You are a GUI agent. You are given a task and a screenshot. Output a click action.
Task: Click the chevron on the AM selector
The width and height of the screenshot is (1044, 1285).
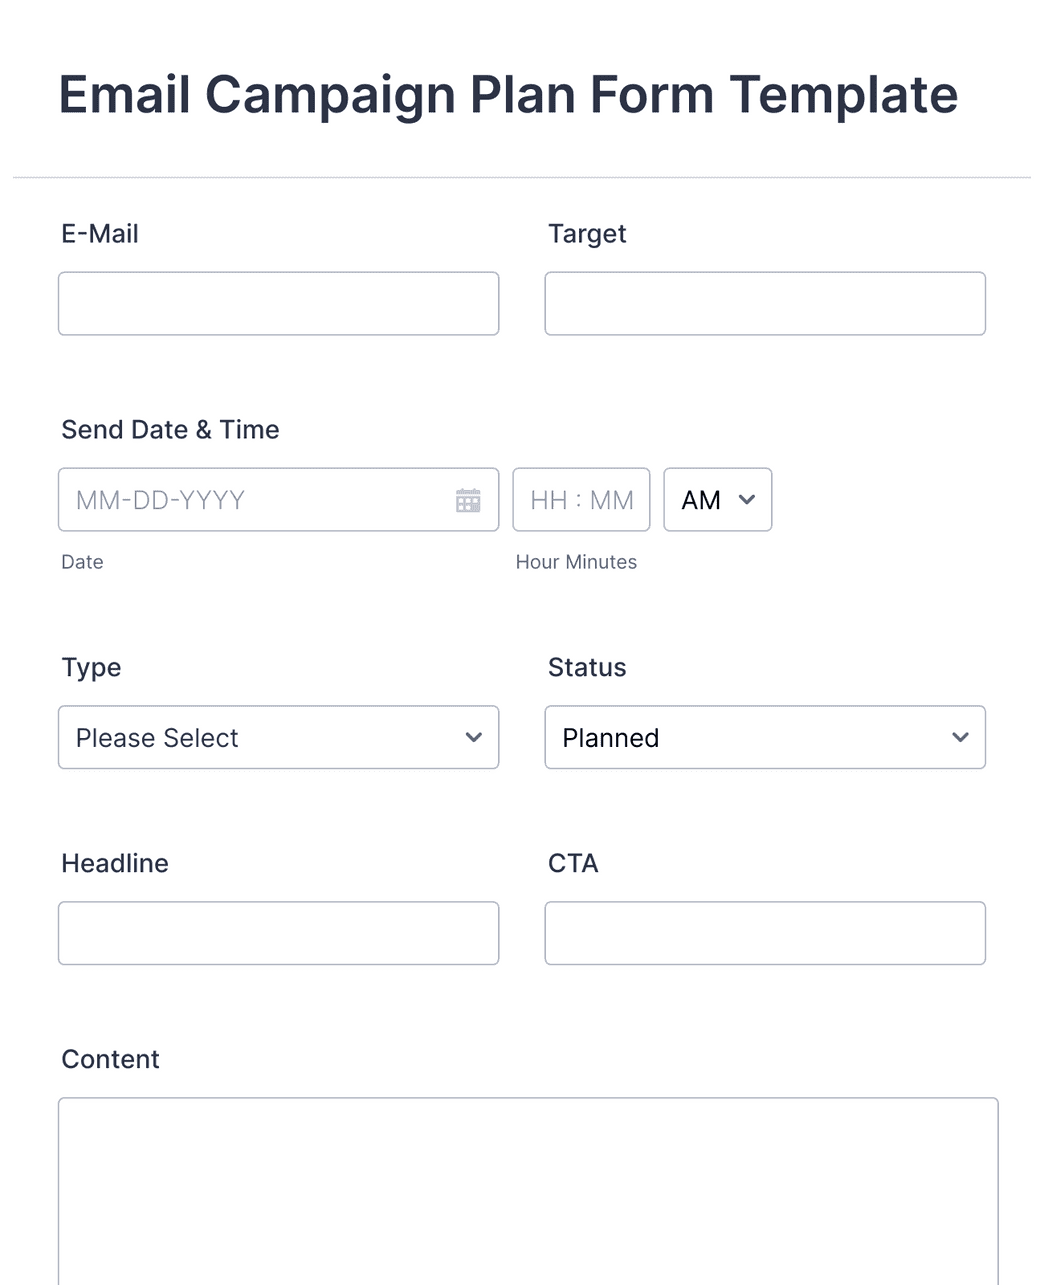[x=746, y=499]
